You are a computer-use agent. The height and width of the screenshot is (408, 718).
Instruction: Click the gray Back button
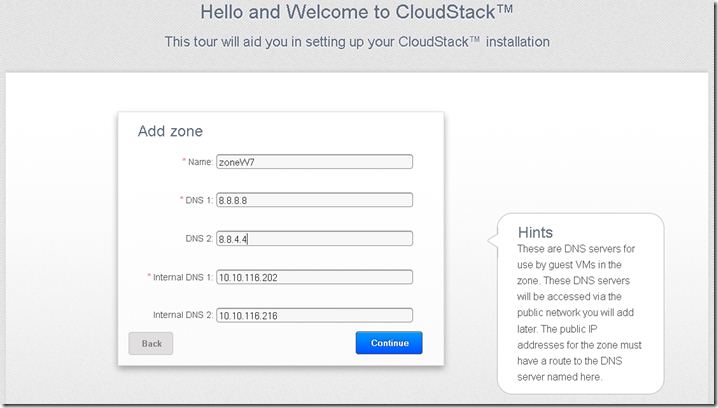pos(151,343)
